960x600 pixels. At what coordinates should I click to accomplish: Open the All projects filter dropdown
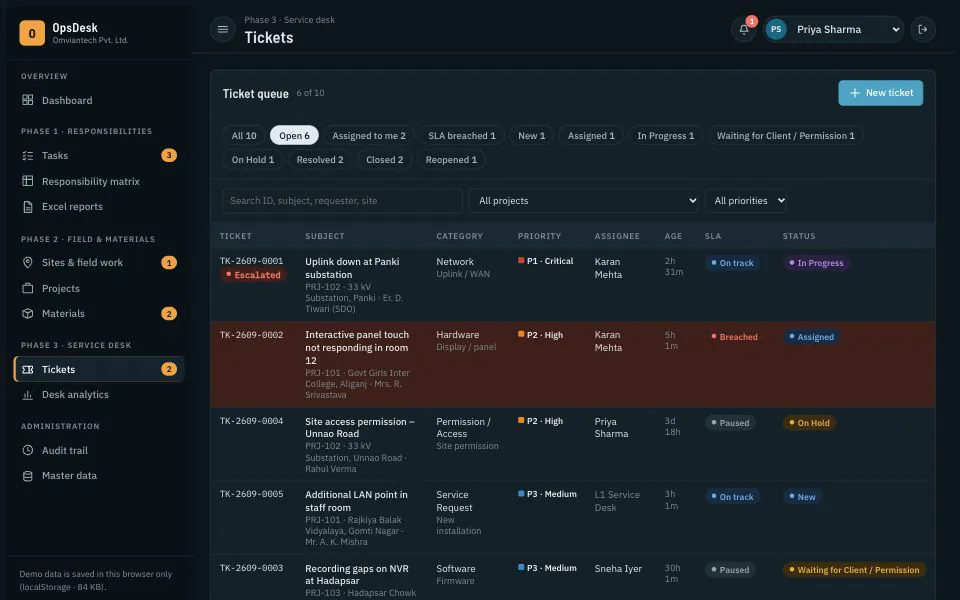pos(583,201)
